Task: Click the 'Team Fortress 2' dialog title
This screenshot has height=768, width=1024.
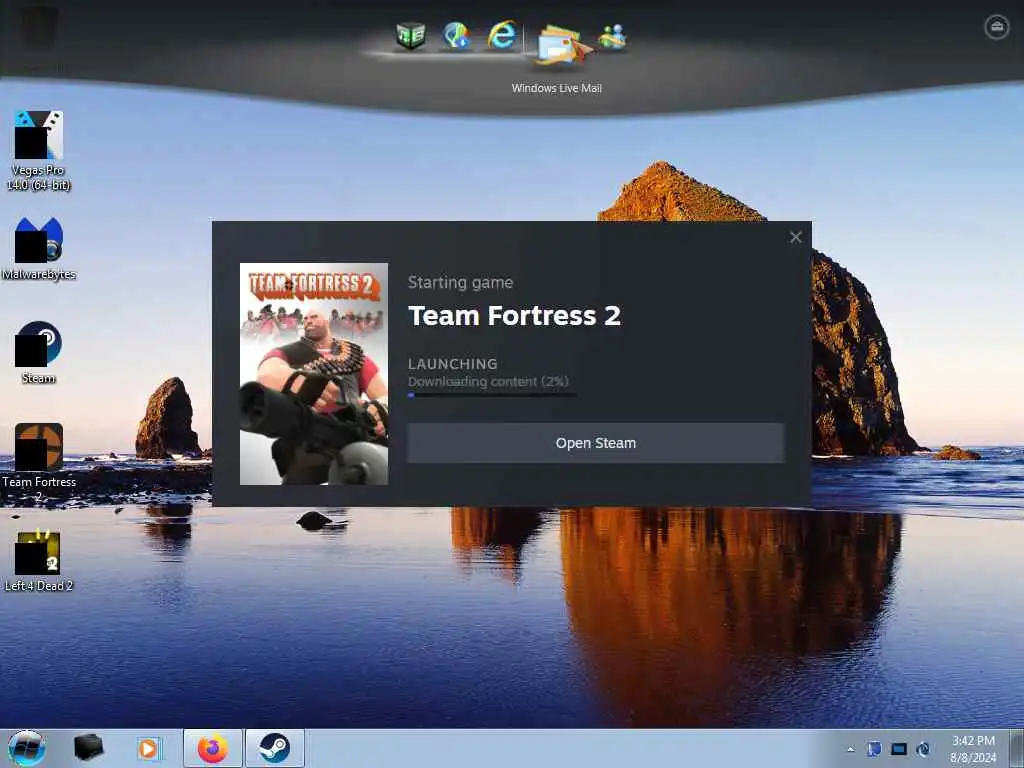Action: pos(514,315)
